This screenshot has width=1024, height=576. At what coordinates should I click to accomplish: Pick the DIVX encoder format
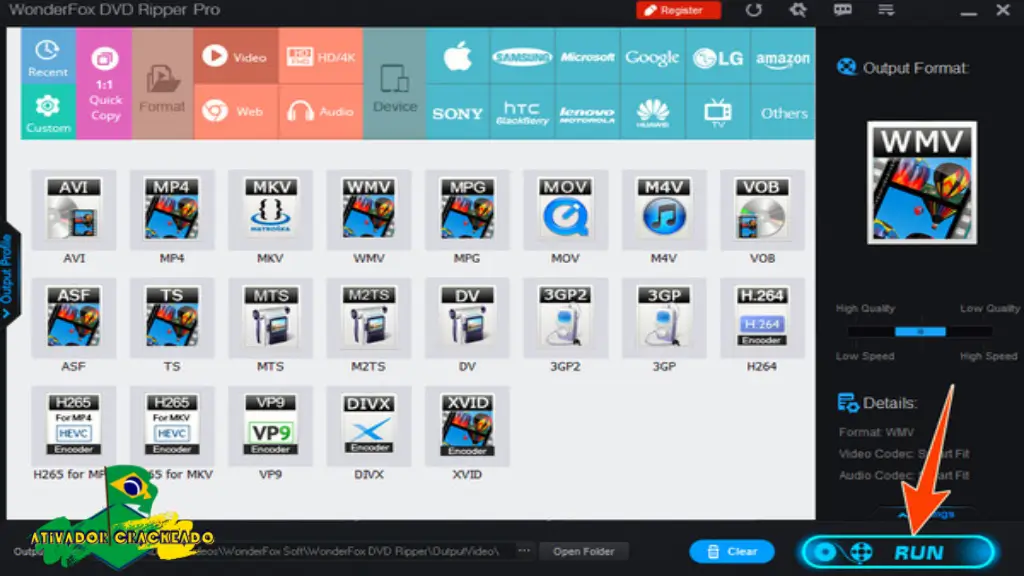[369, 426]
